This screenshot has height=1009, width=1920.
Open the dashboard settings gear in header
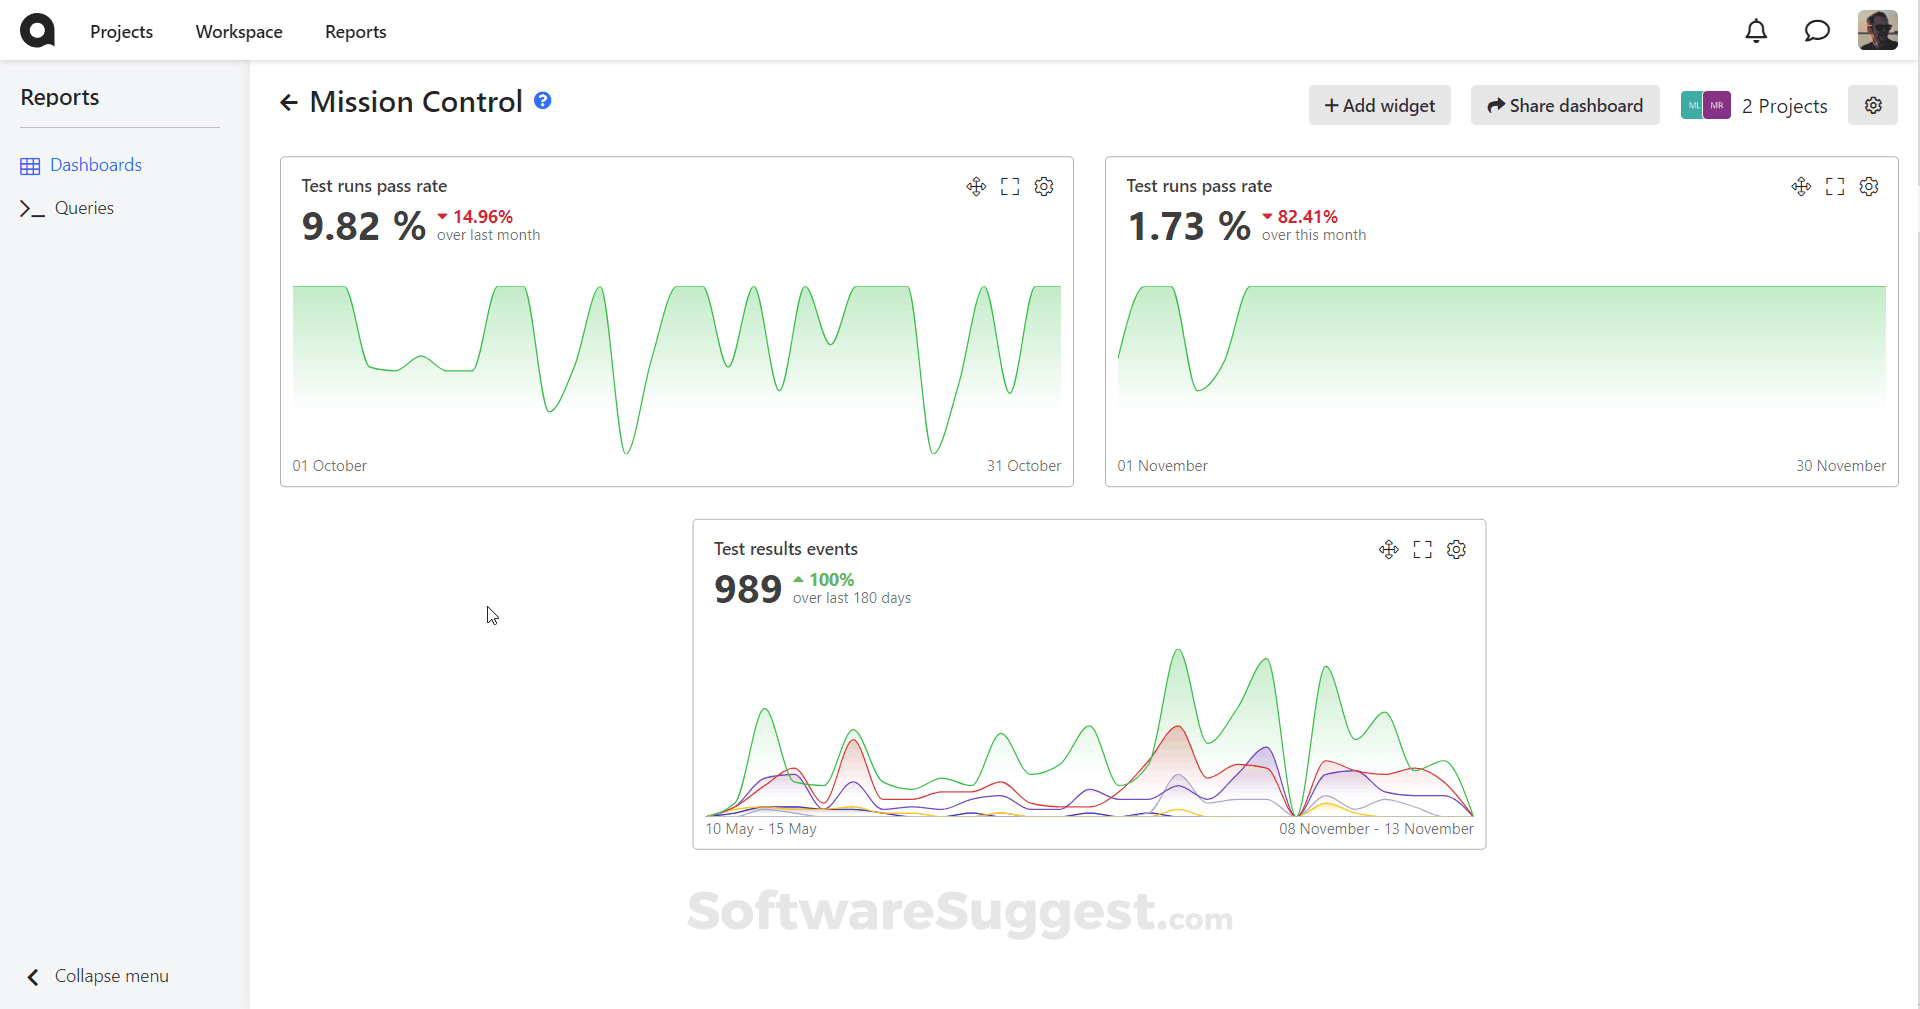pos(1873,105)
